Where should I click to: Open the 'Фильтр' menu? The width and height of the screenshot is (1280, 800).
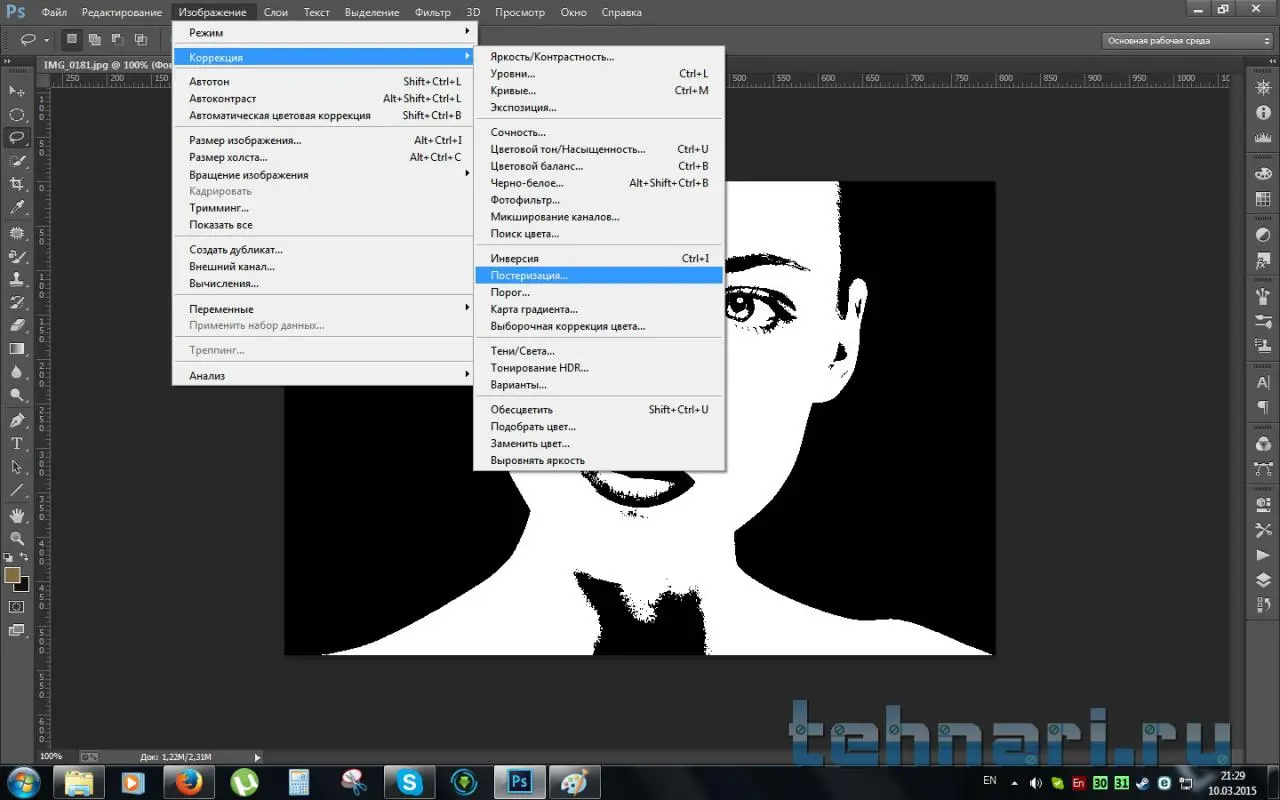pos(432,12)
